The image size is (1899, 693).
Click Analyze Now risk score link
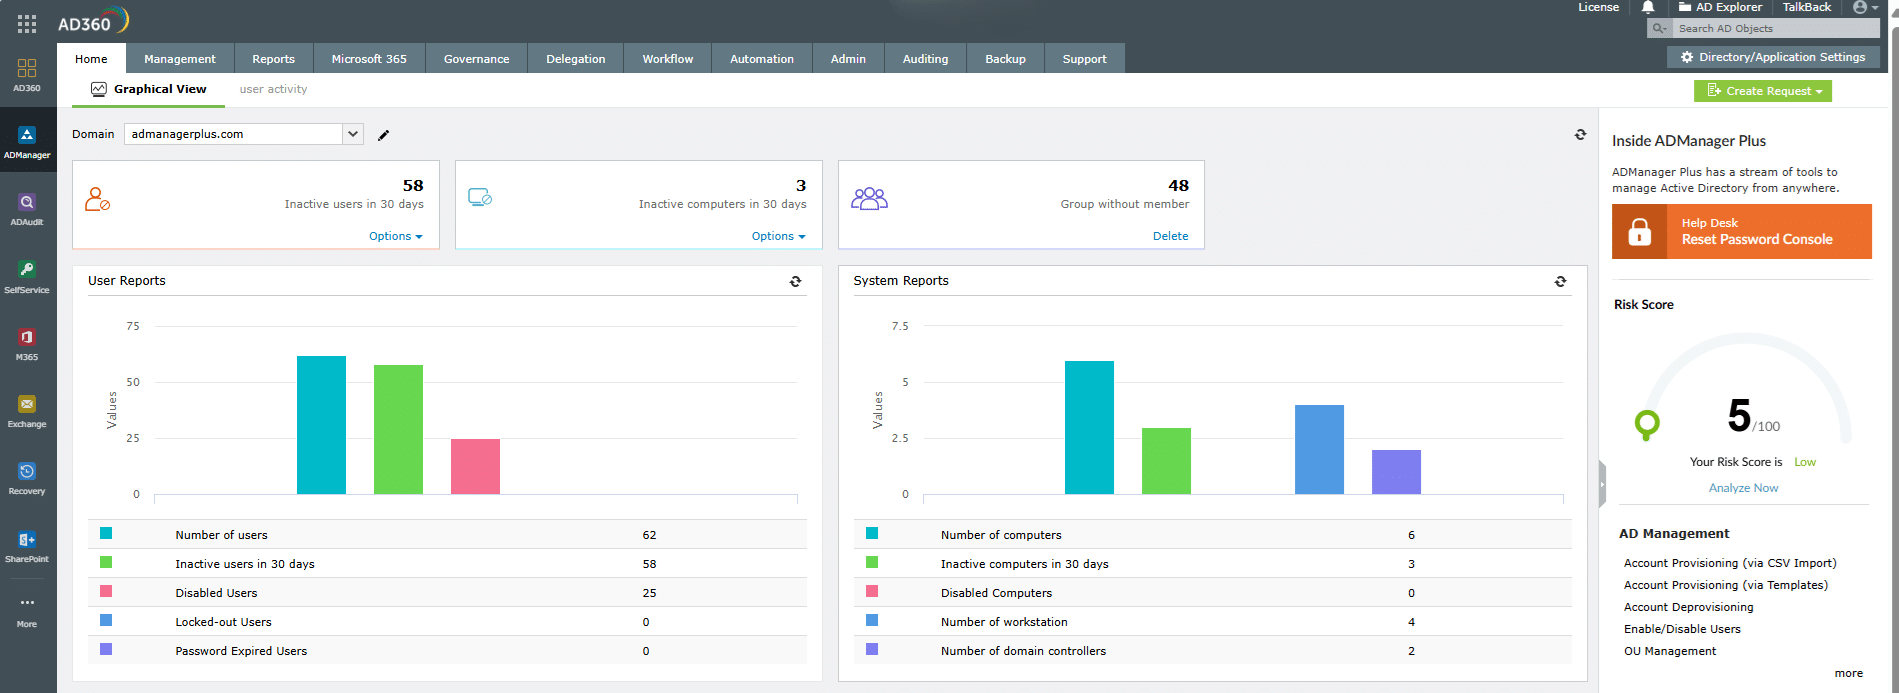pos(1743,488)
